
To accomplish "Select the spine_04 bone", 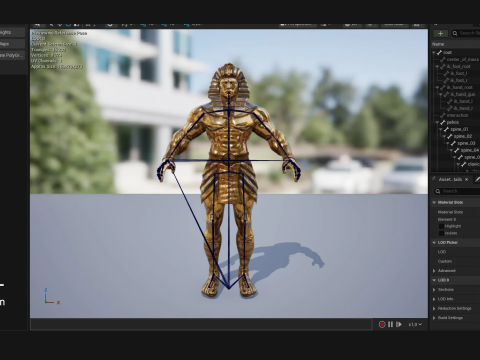I will click(470, 150).
